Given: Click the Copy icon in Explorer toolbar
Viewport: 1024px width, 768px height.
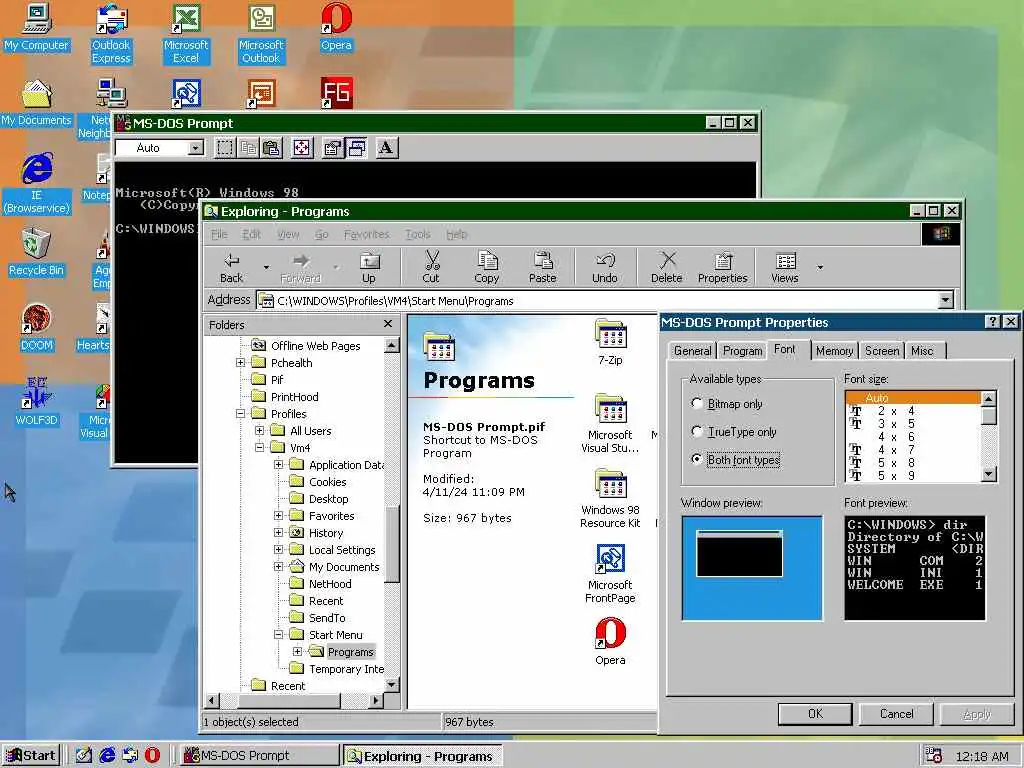Looking at the screenshot, I should click(487, 268).
